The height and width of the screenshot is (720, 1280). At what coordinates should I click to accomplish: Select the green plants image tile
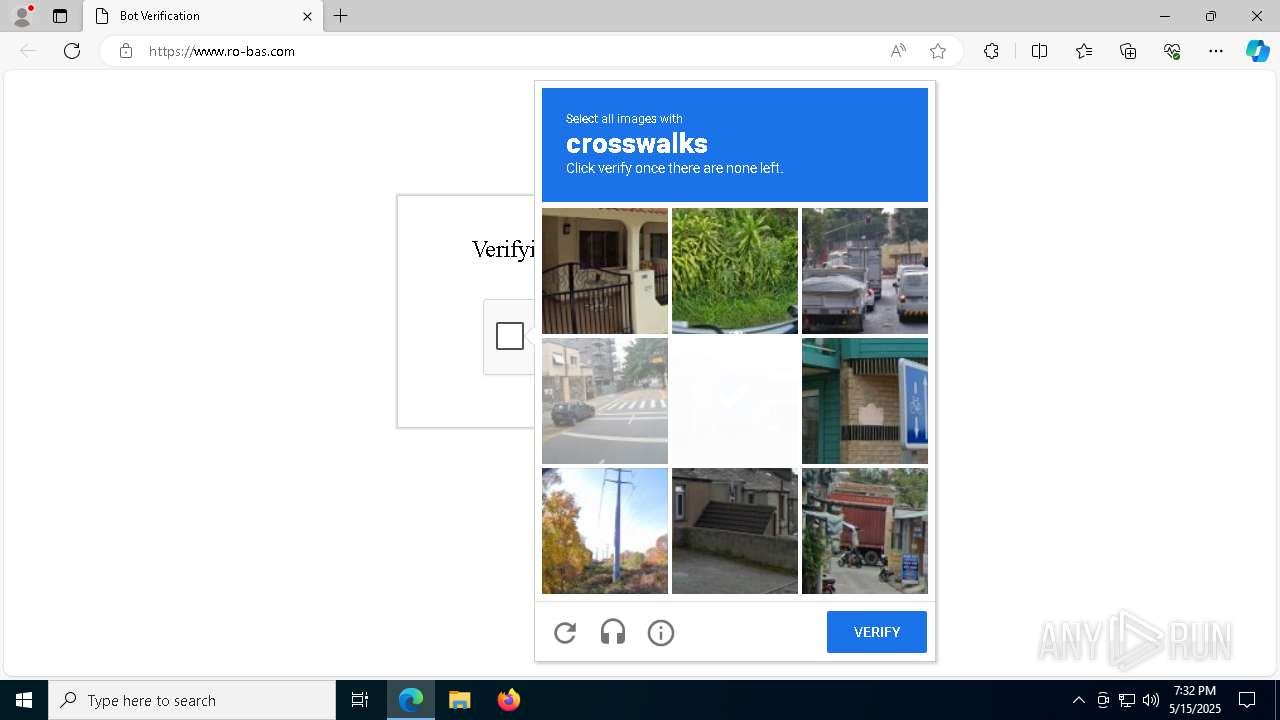[x=735, y=271]
